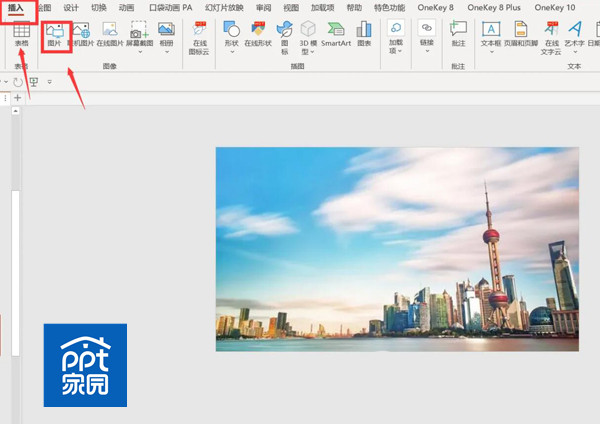Switch to the 设计 Design tab

tap(71, 8)
